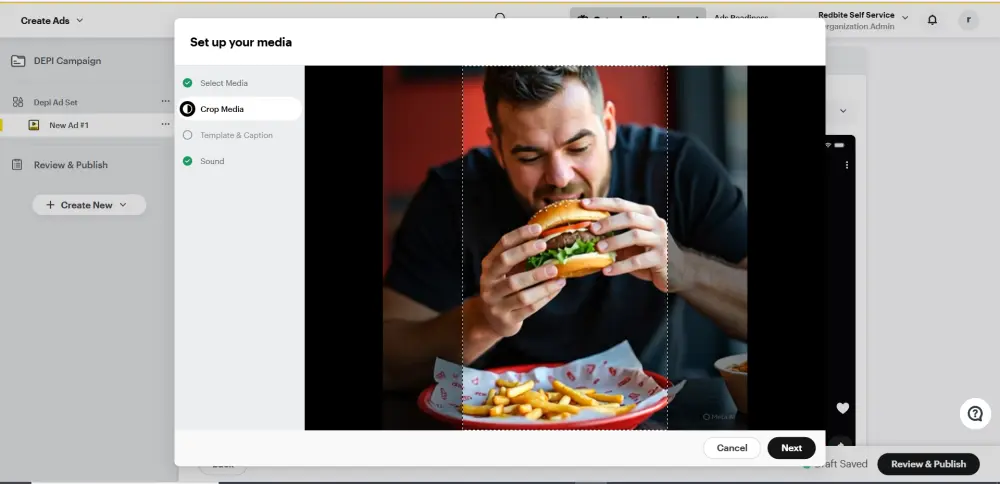Click the Crop Media half-filled progress icon
The width and height of the screenshot is (1000, 484).
click(188, 109)
